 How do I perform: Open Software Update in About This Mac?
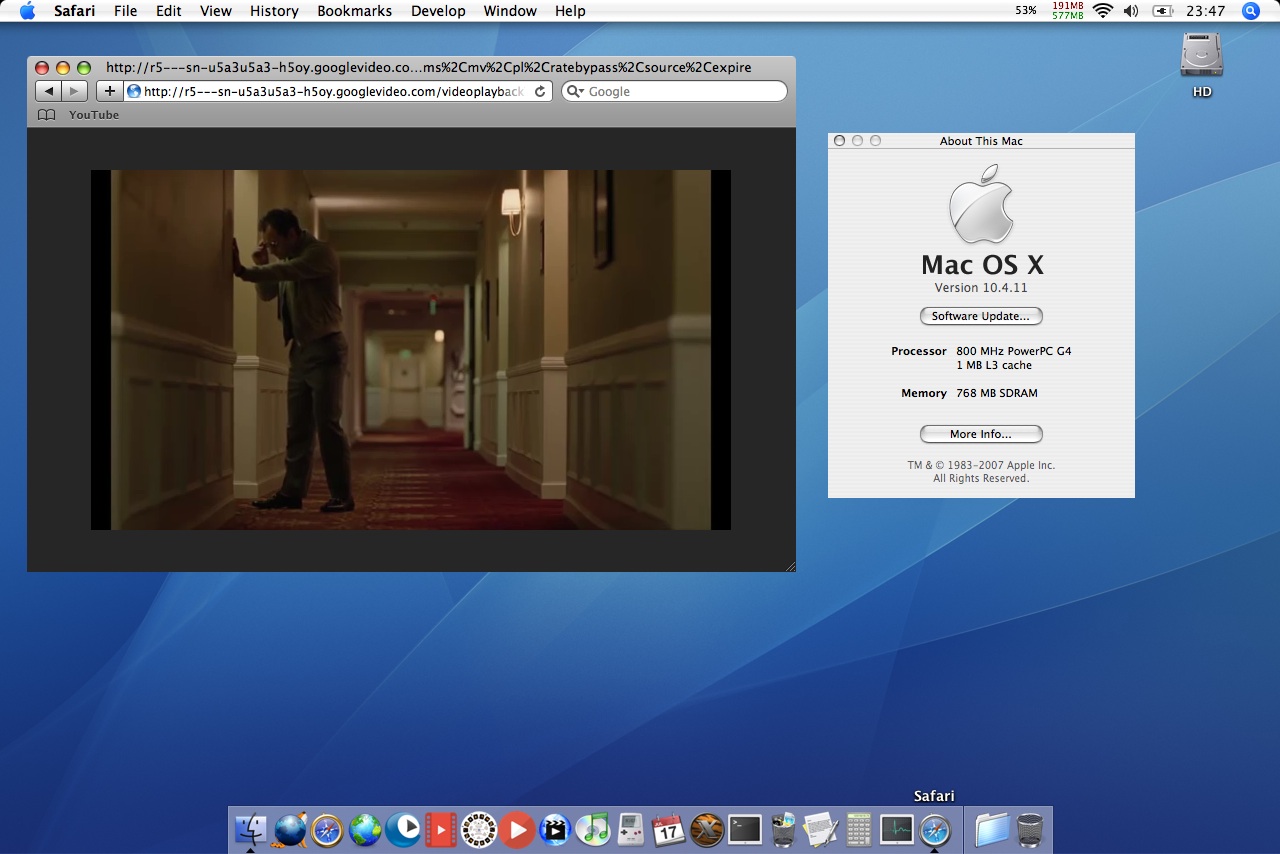(x=981, y=316)
